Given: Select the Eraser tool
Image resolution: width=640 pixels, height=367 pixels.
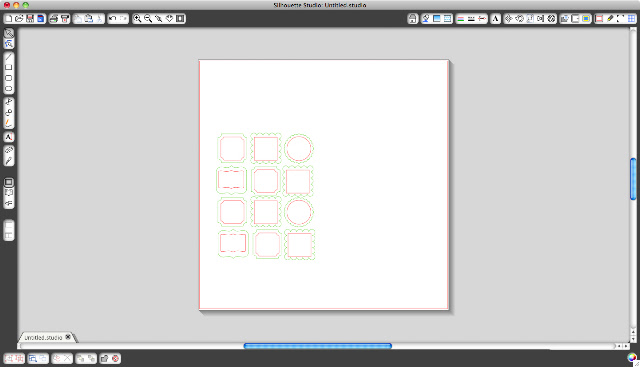Looking at the screenshot, I should click(9, 150).
